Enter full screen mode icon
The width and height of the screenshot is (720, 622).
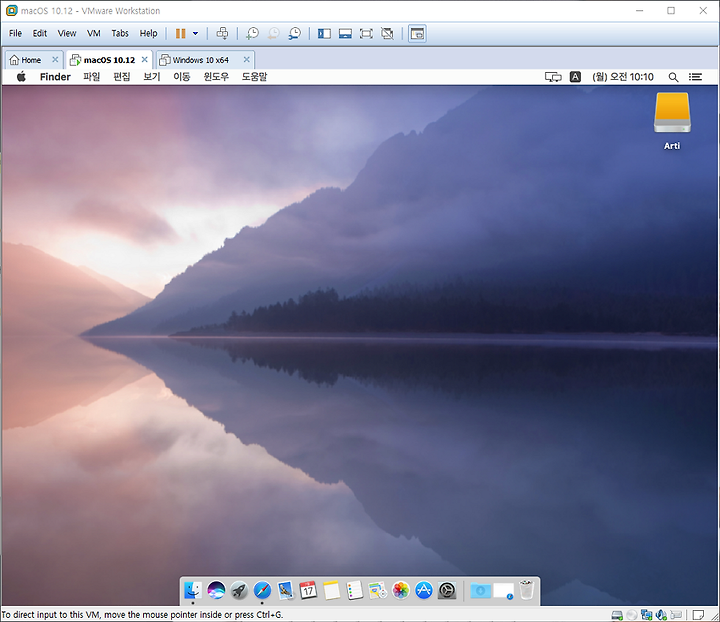click(366, 34)
